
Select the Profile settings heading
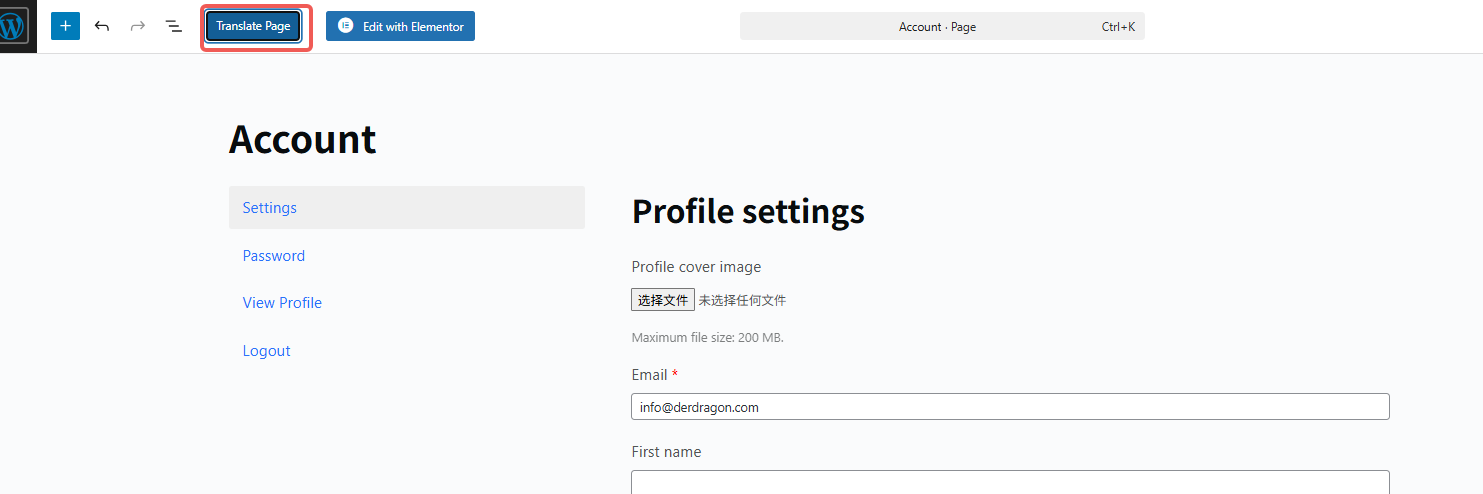748,211
